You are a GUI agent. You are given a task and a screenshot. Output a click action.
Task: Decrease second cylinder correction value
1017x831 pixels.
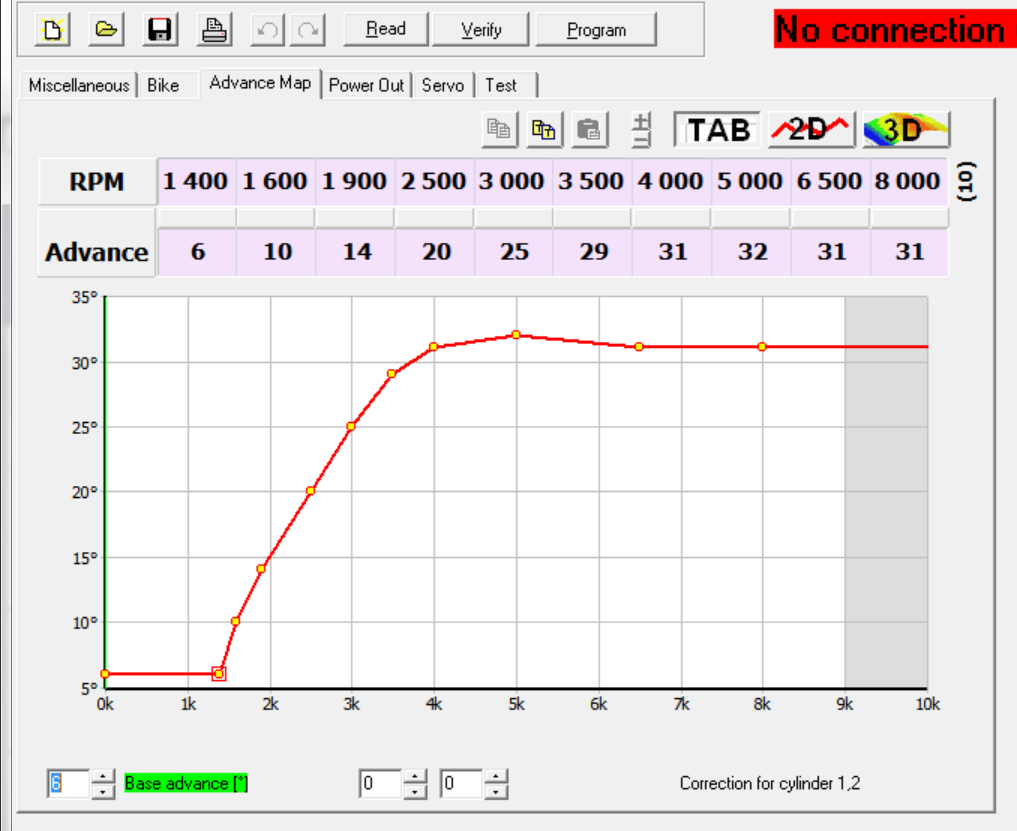pyautogui.click(x=496, y=791)
